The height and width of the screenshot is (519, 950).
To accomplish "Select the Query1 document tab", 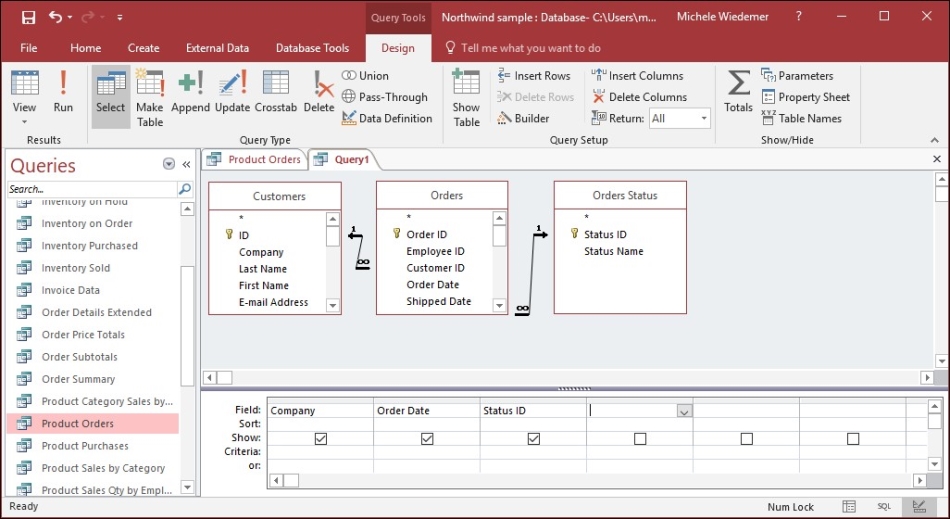I will (343, 159).
